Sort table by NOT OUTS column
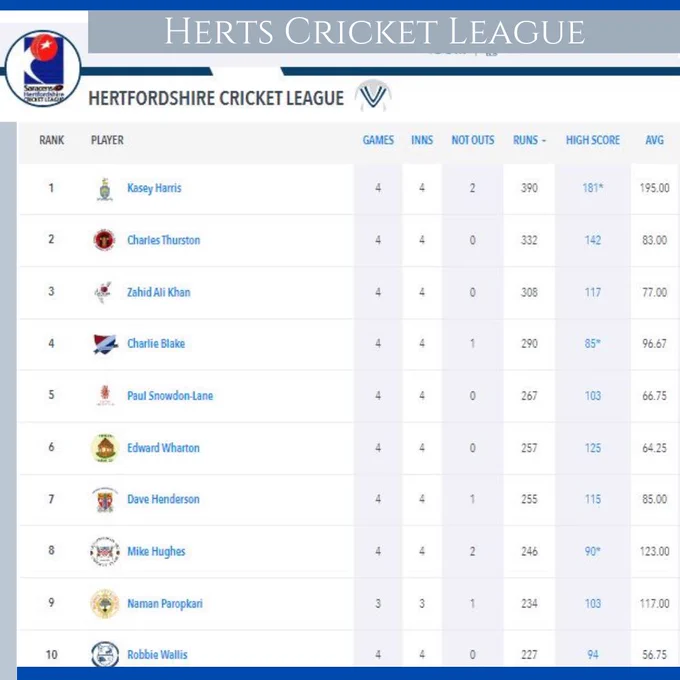 (x=473, y=140)
